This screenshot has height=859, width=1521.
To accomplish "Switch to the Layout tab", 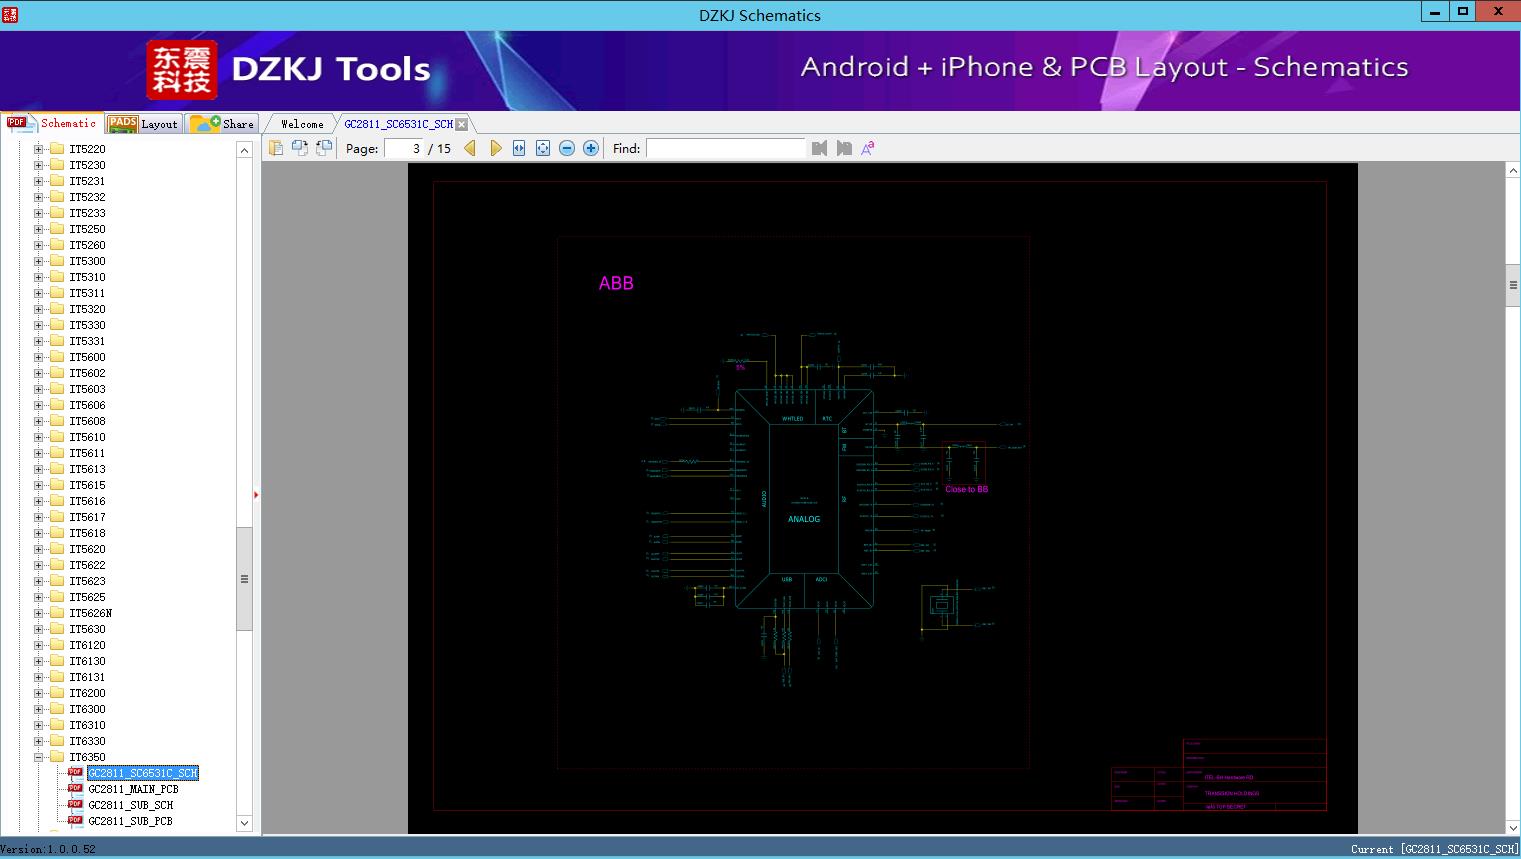I will [x=144, y=124].
